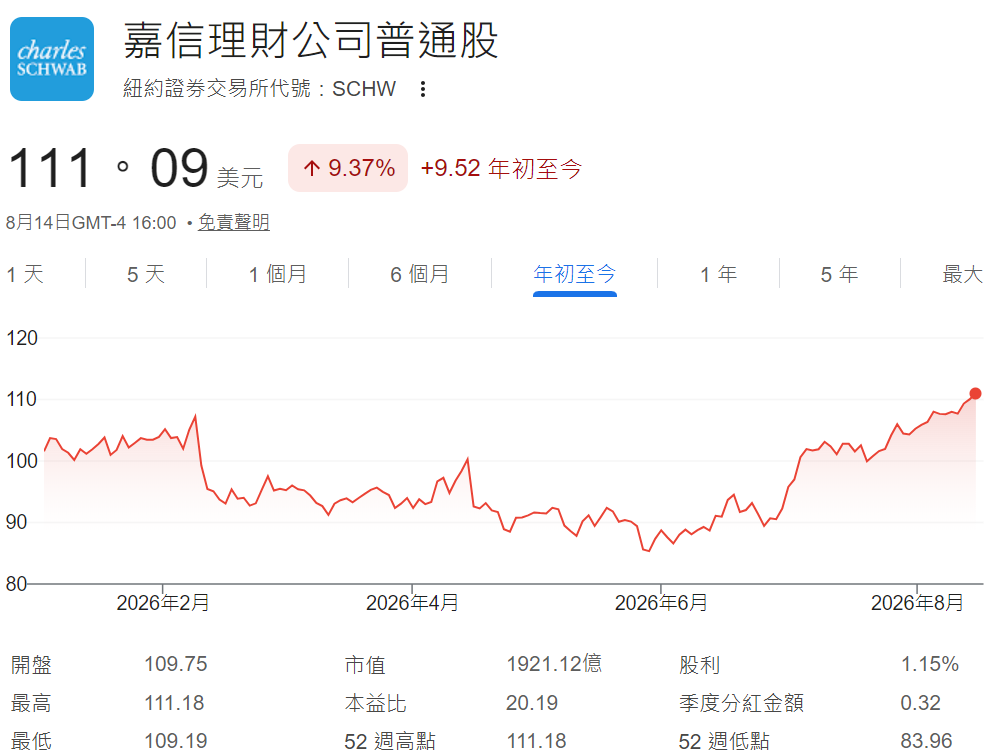Select the 6 個月 range tab
The image size is (990, 756).
tap(420, 274)
